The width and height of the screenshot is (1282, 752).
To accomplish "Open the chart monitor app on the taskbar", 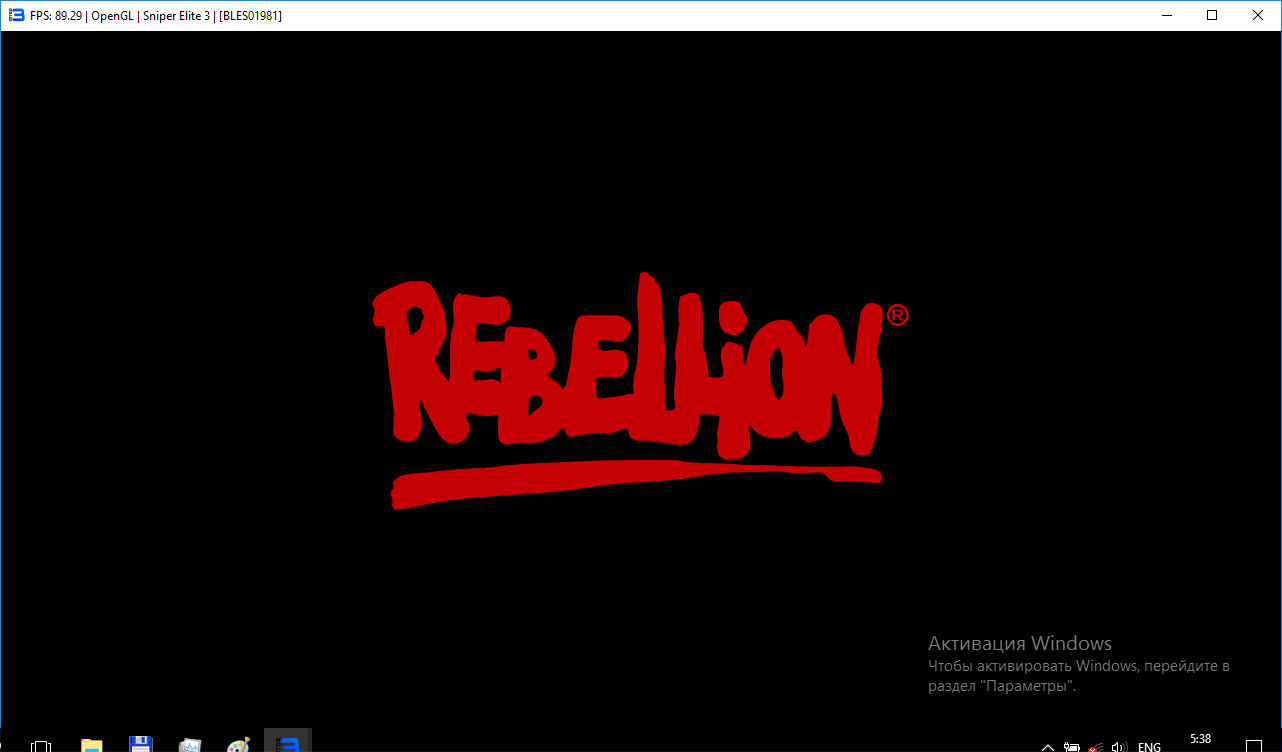I will click(x=190, y=745).
